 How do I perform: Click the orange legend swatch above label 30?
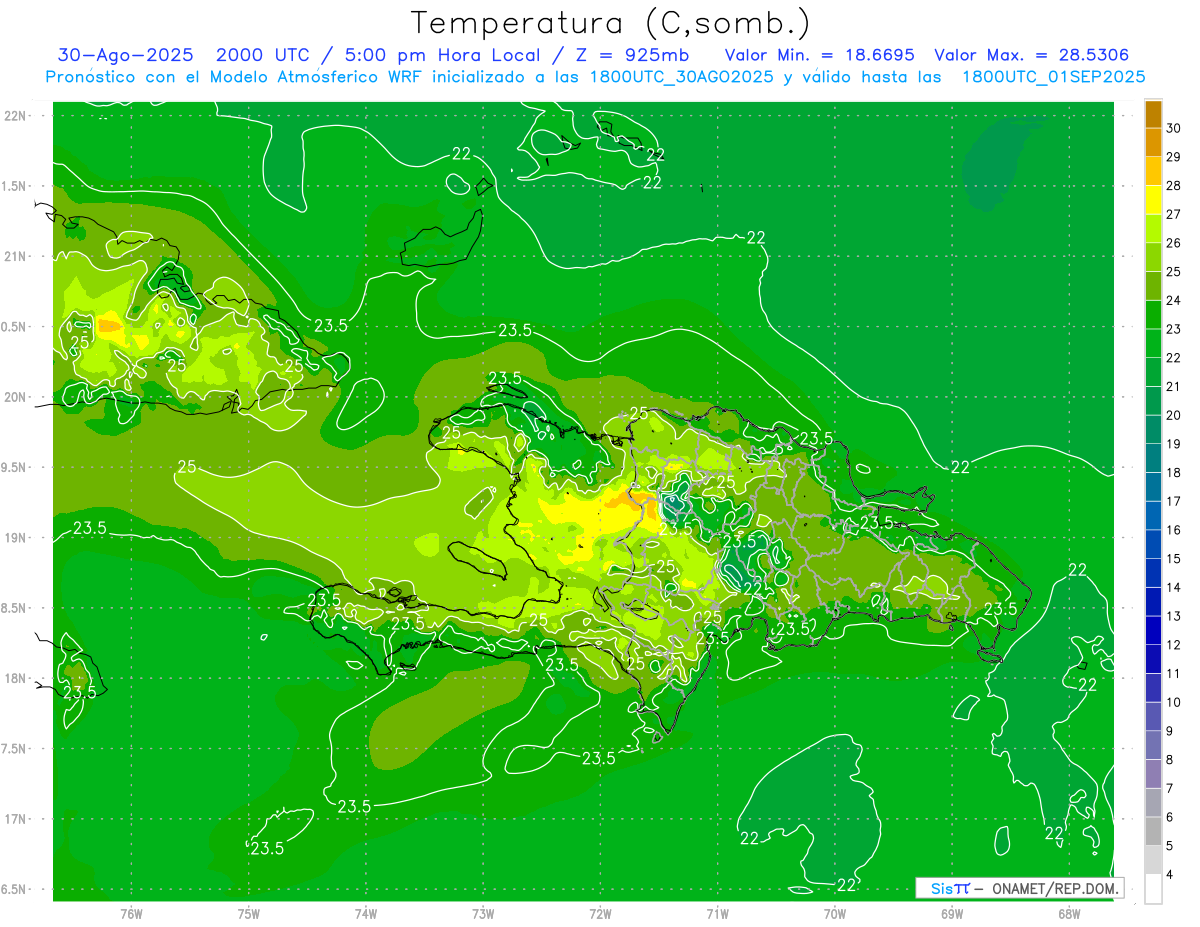point(1153,114)
